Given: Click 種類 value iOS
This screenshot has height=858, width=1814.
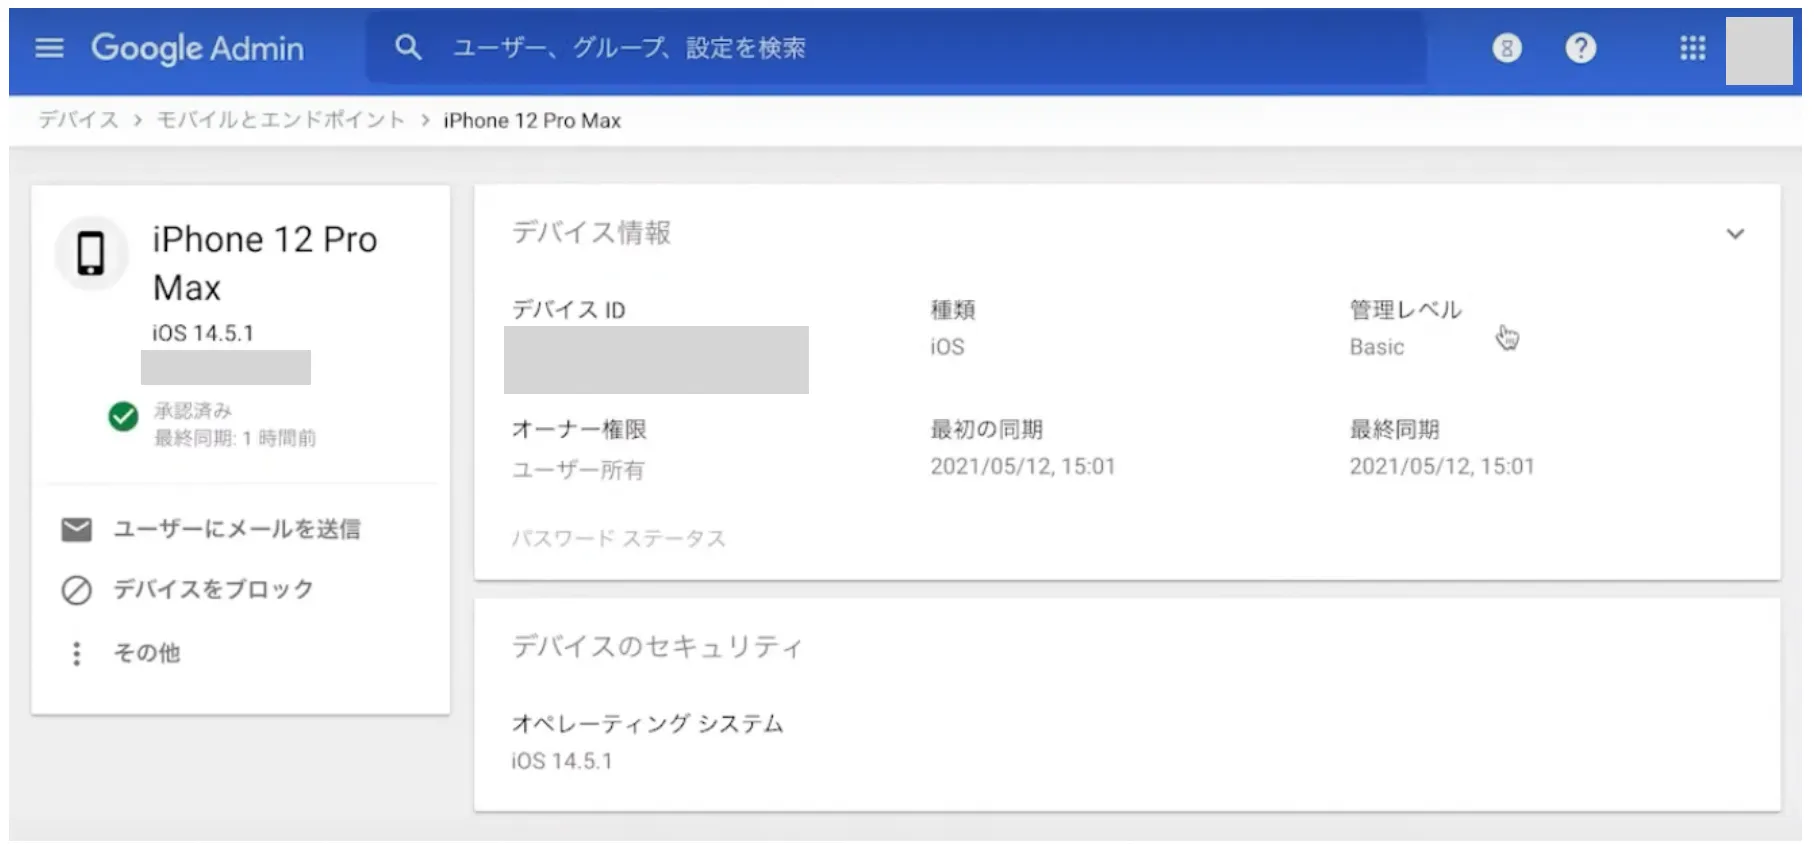Looking at the screenshot, I should (x=947, y=347).
